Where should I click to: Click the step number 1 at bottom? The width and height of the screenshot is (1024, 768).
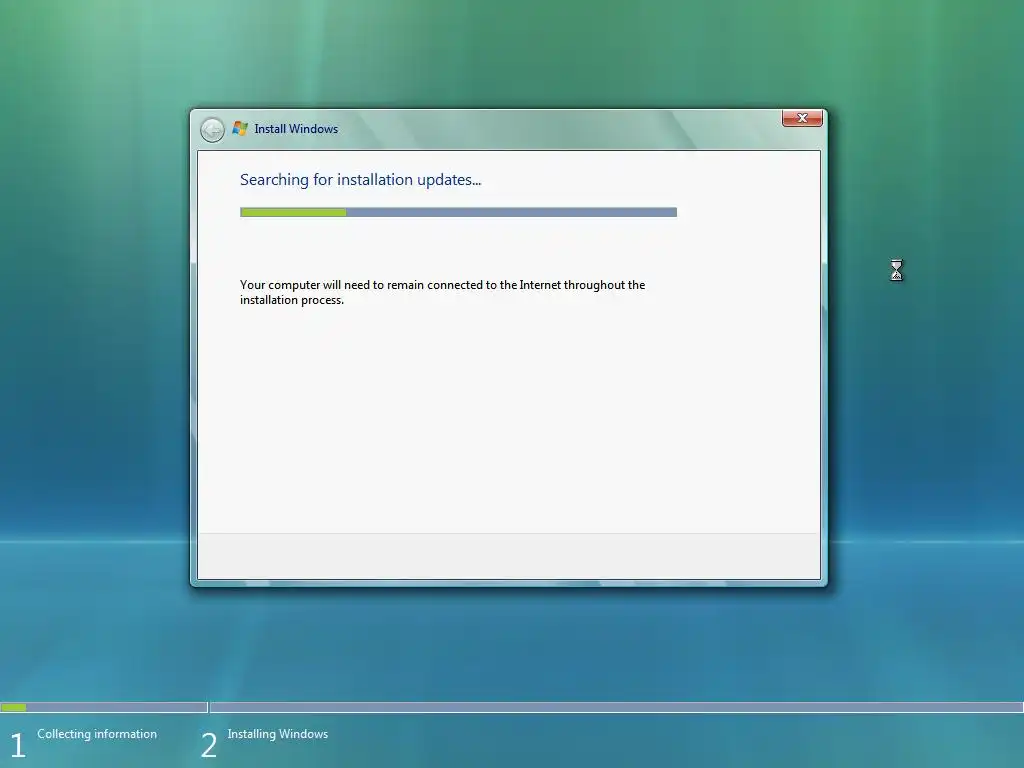click(18, 745)
